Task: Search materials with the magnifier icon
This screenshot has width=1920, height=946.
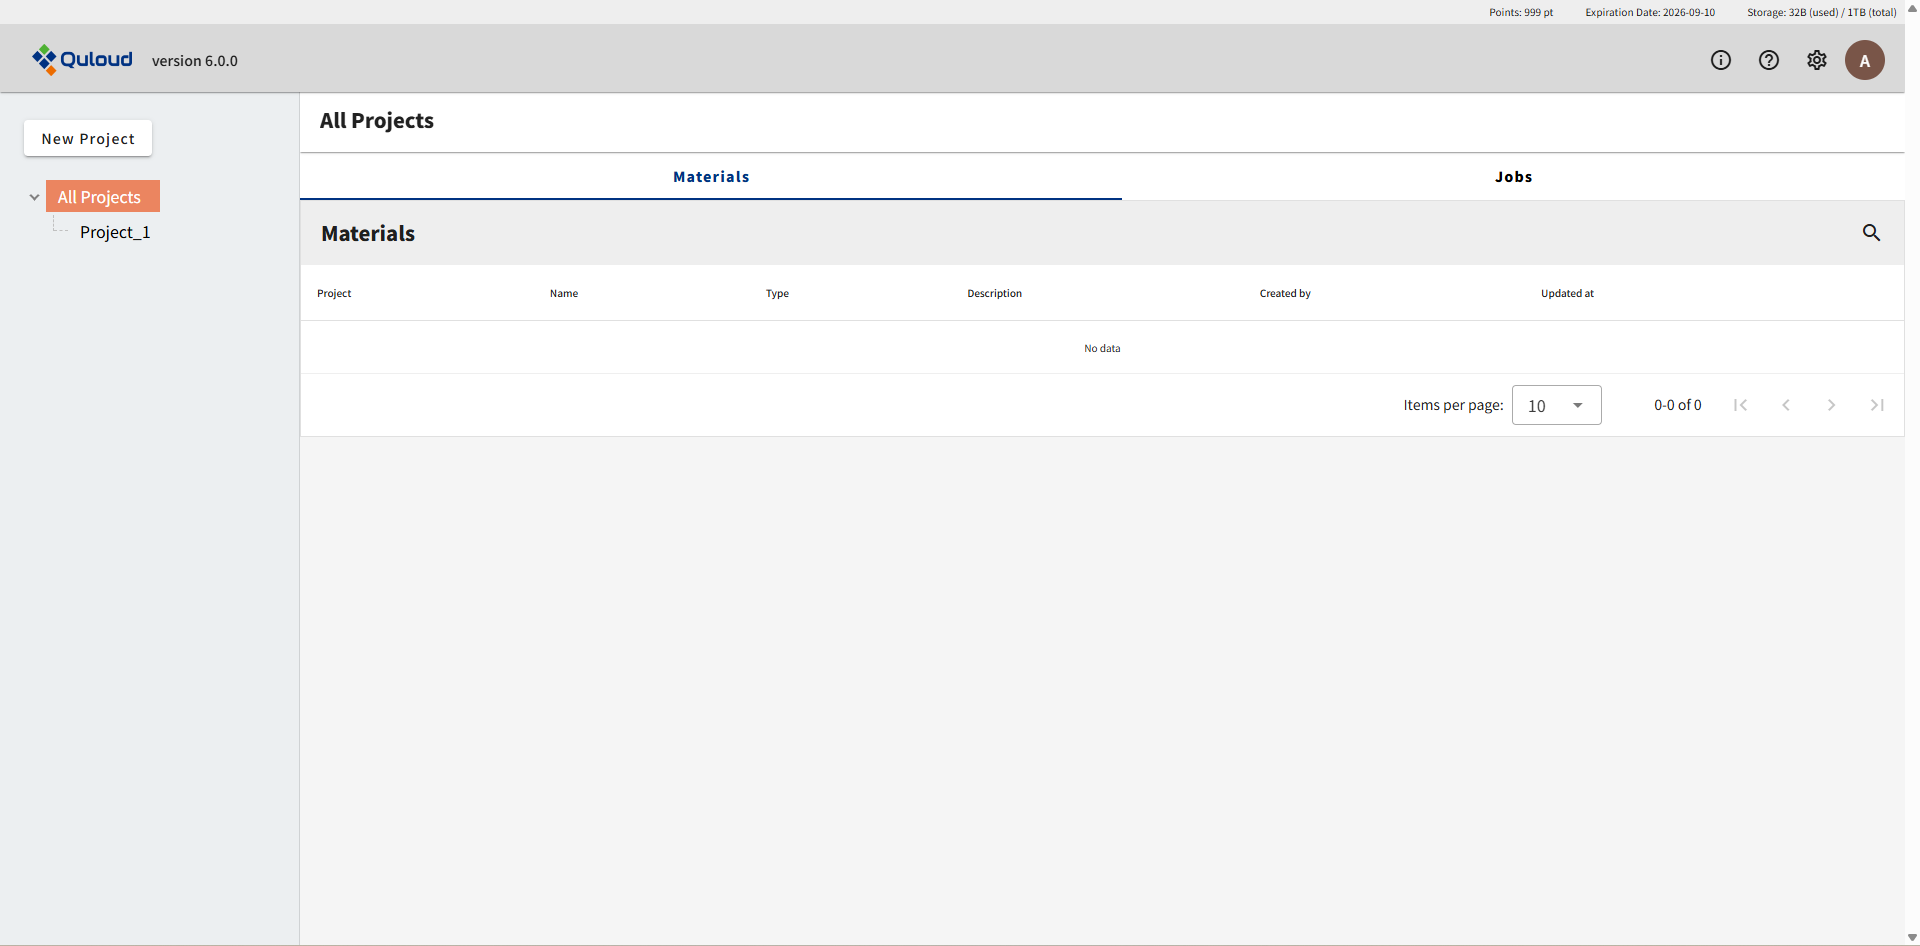Action: point(1871,233)
